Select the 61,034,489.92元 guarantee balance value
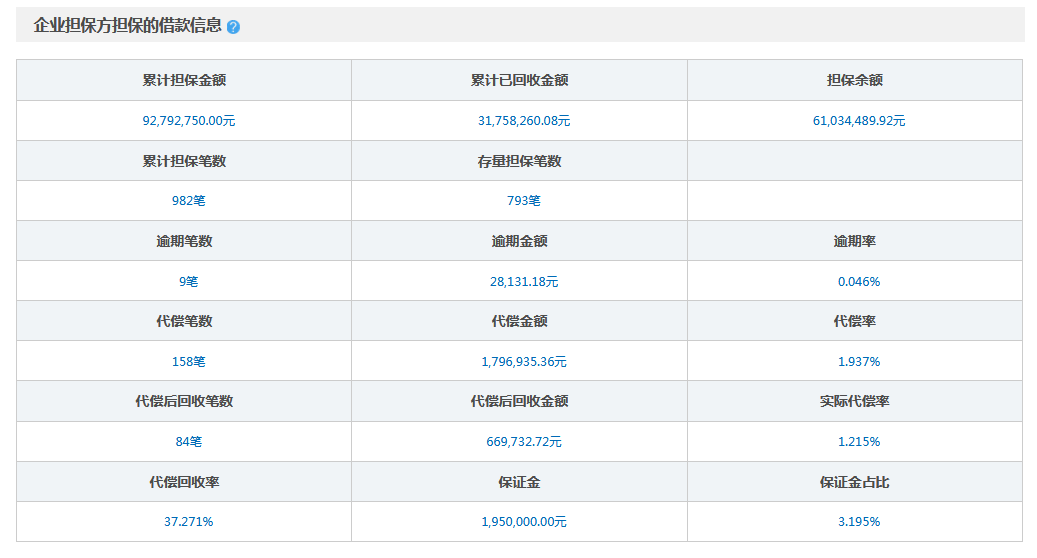Screen dimensions: 1037x558 coord(859,121)
